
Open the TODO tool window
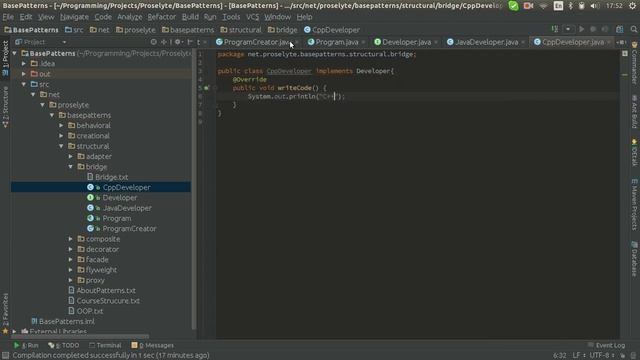tap(64, 345)
